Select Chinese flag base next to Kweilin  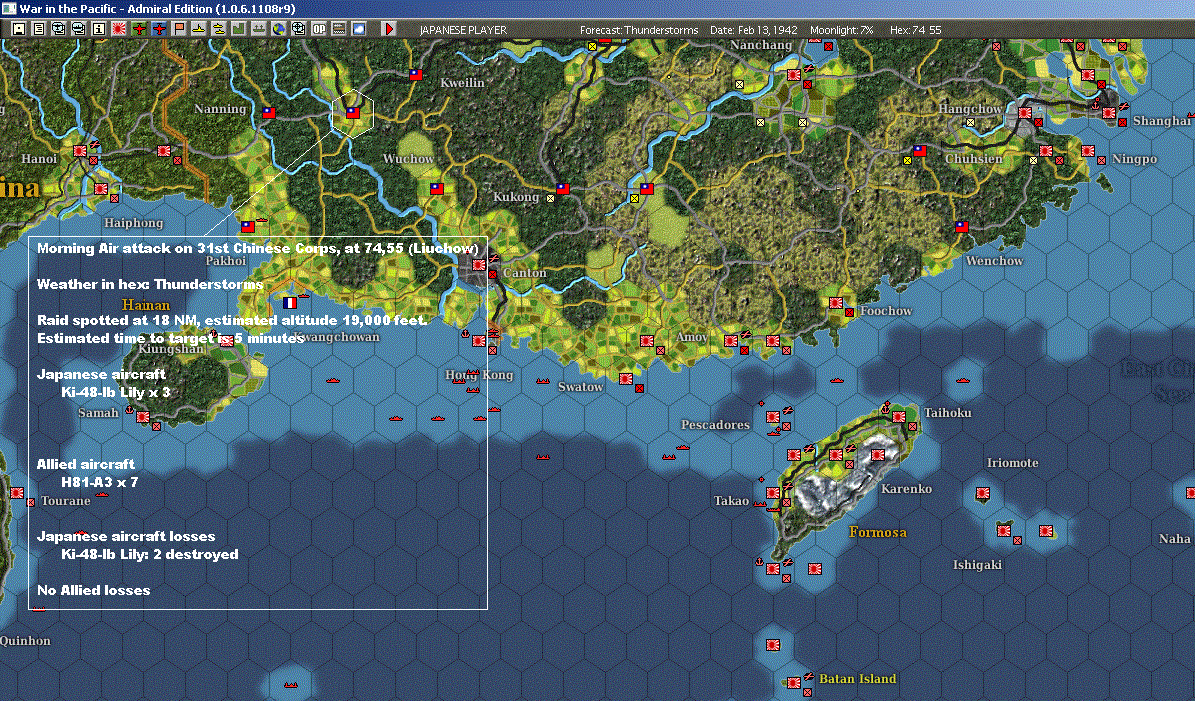(415, 75)
